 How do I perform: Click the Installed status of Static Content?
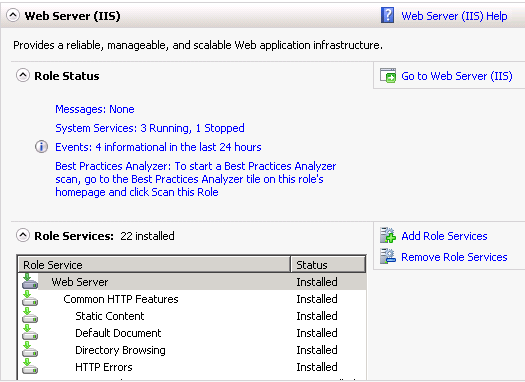coord(317,316)
